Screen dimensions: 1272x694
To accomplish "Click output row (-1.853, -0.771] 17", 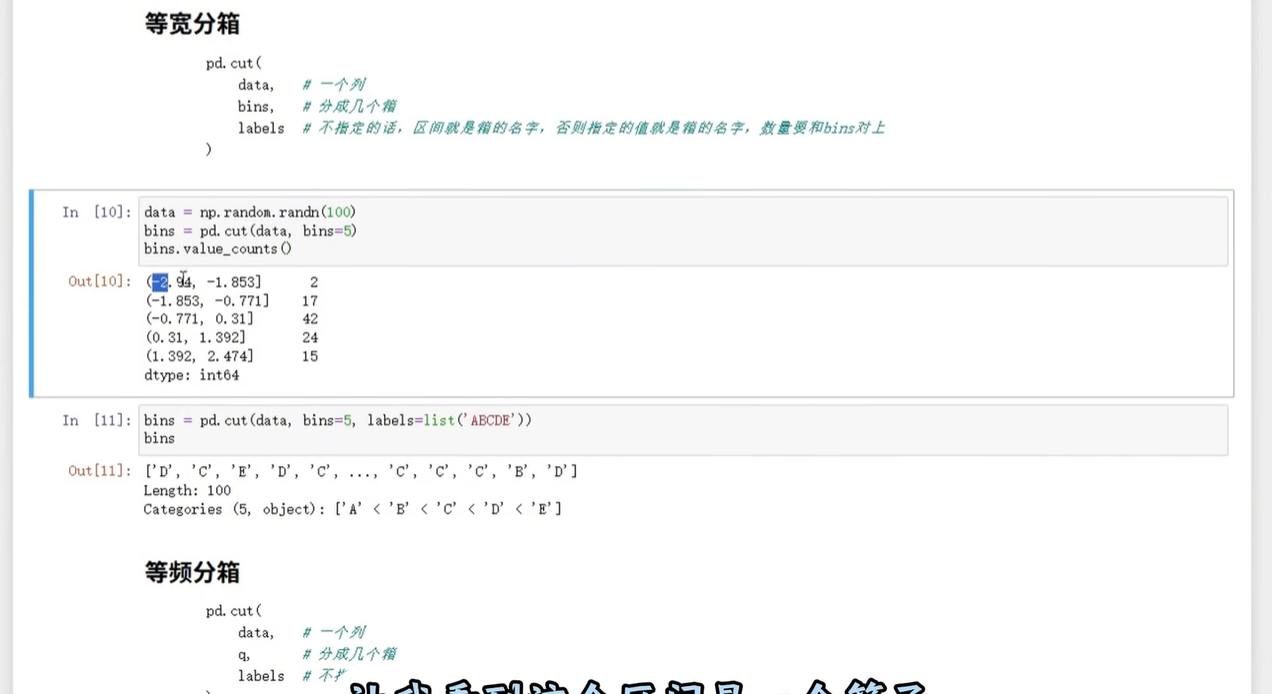I will (x=232, y=301).
